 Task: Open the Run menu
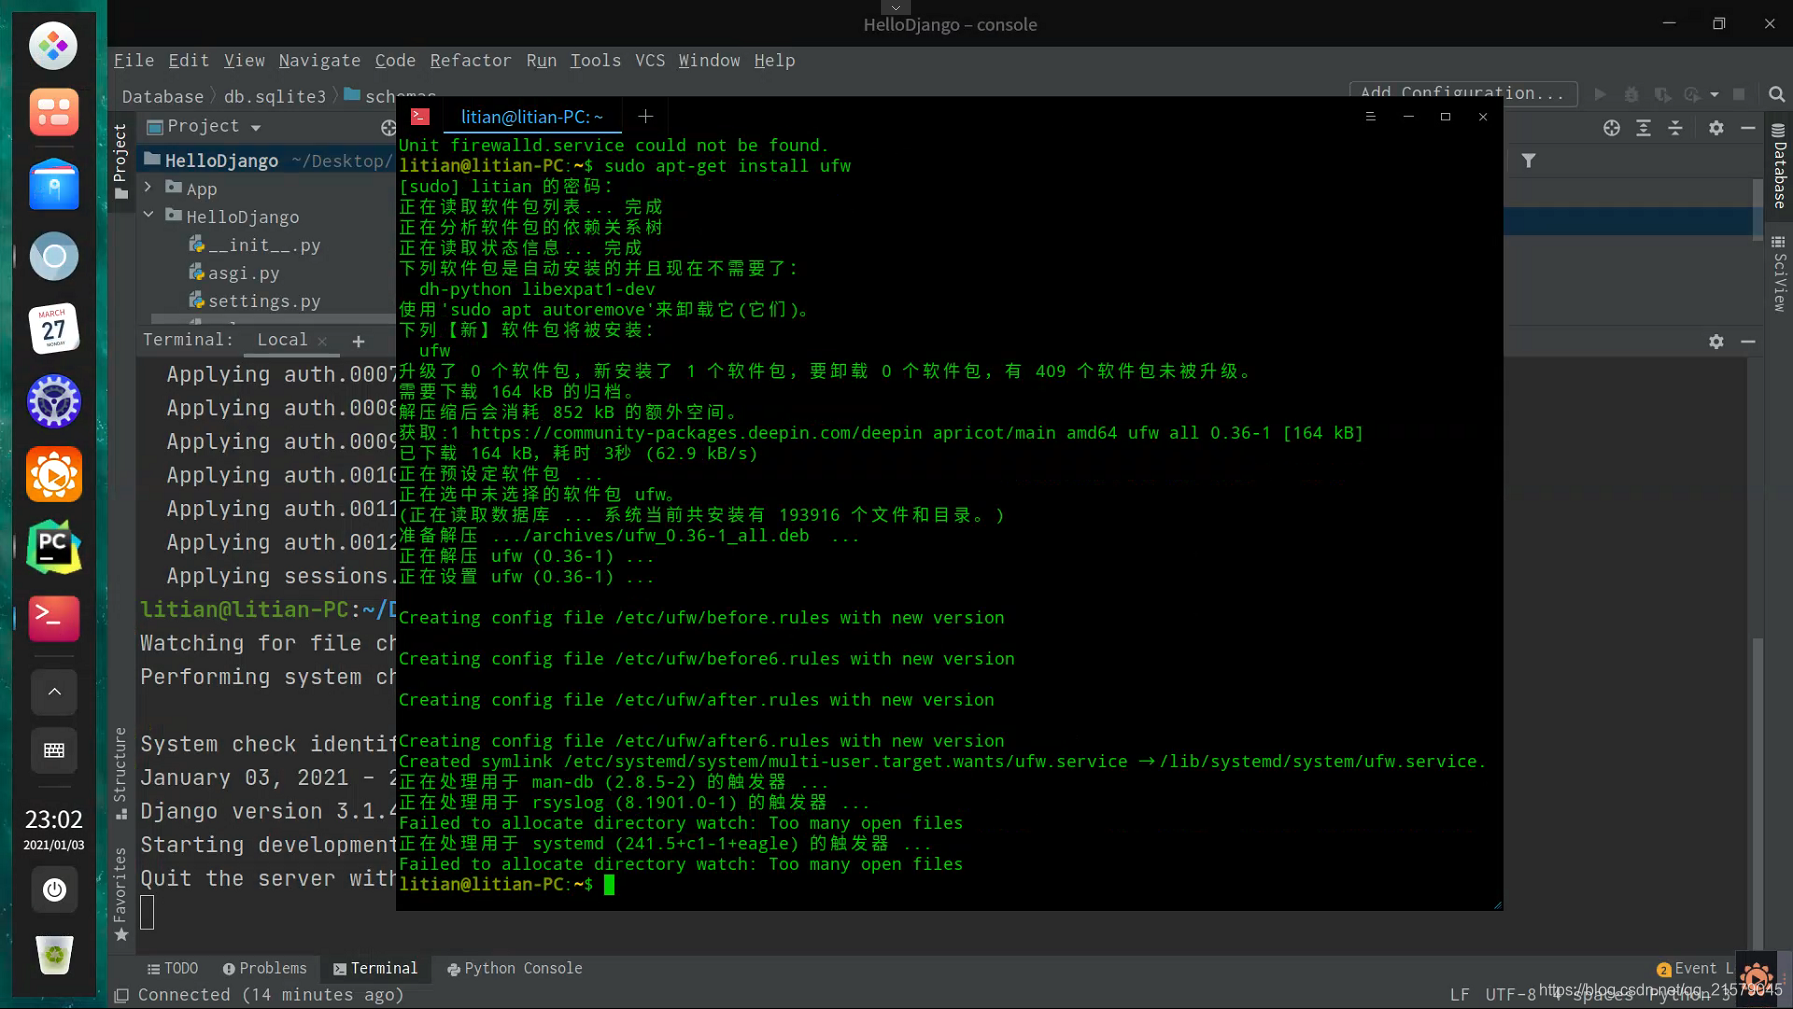point(541,60)
